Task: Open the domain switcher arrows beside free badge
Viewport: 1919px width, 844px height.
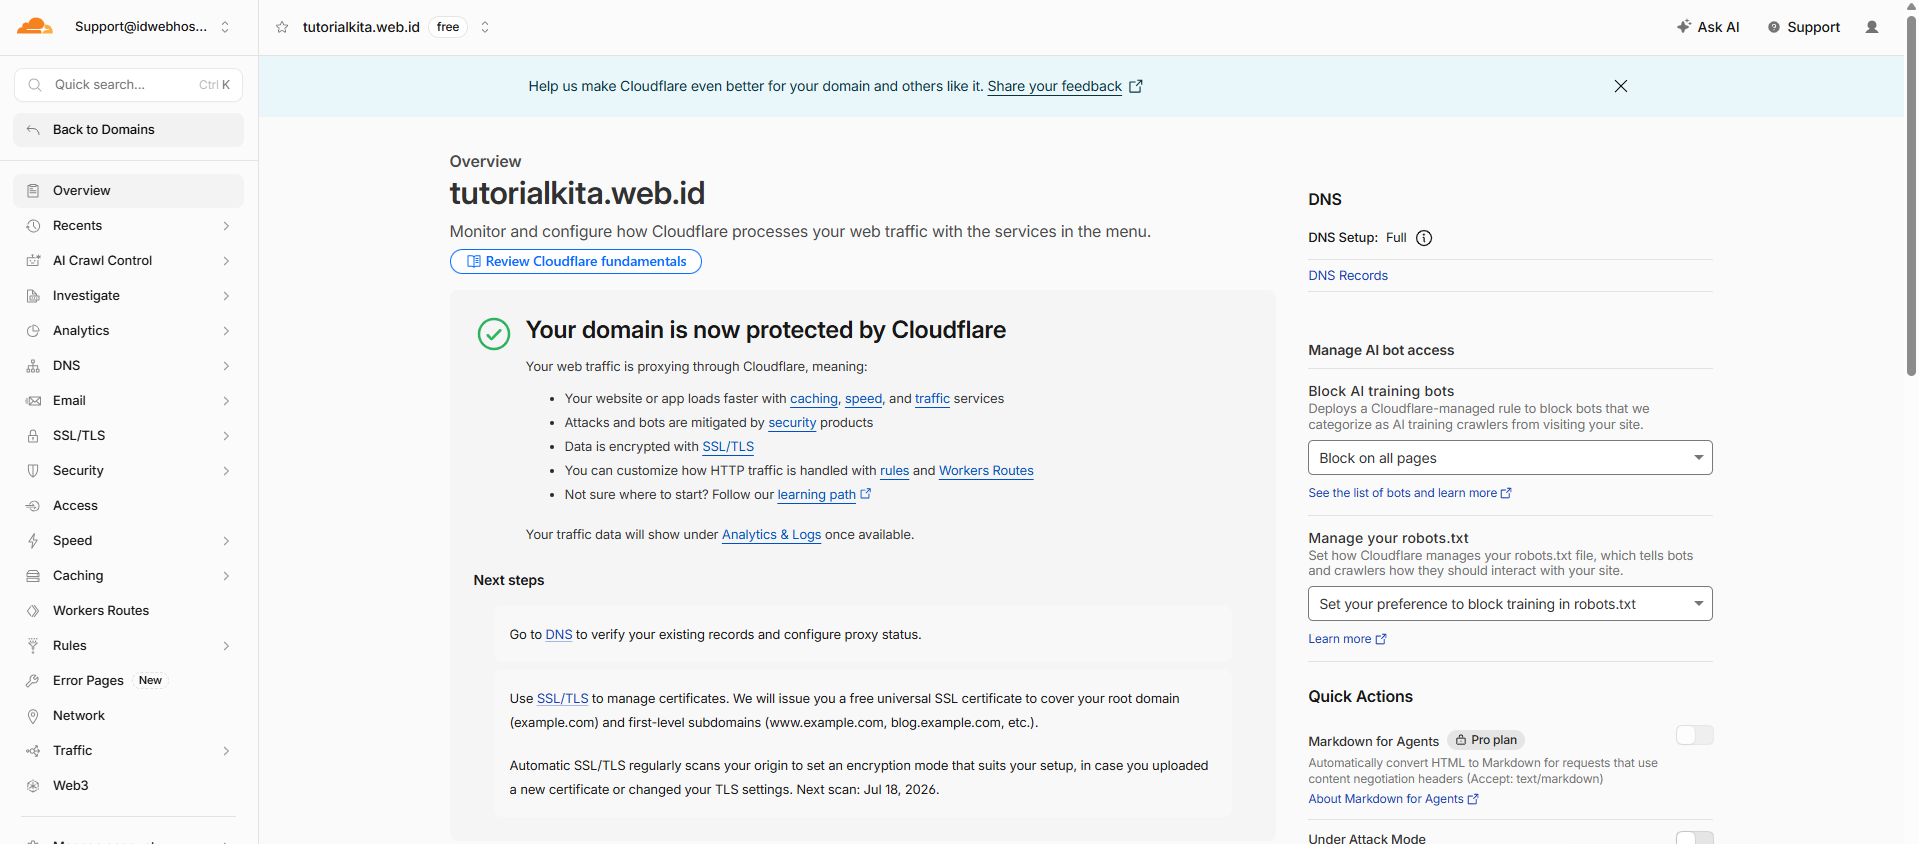Action: 485,27
